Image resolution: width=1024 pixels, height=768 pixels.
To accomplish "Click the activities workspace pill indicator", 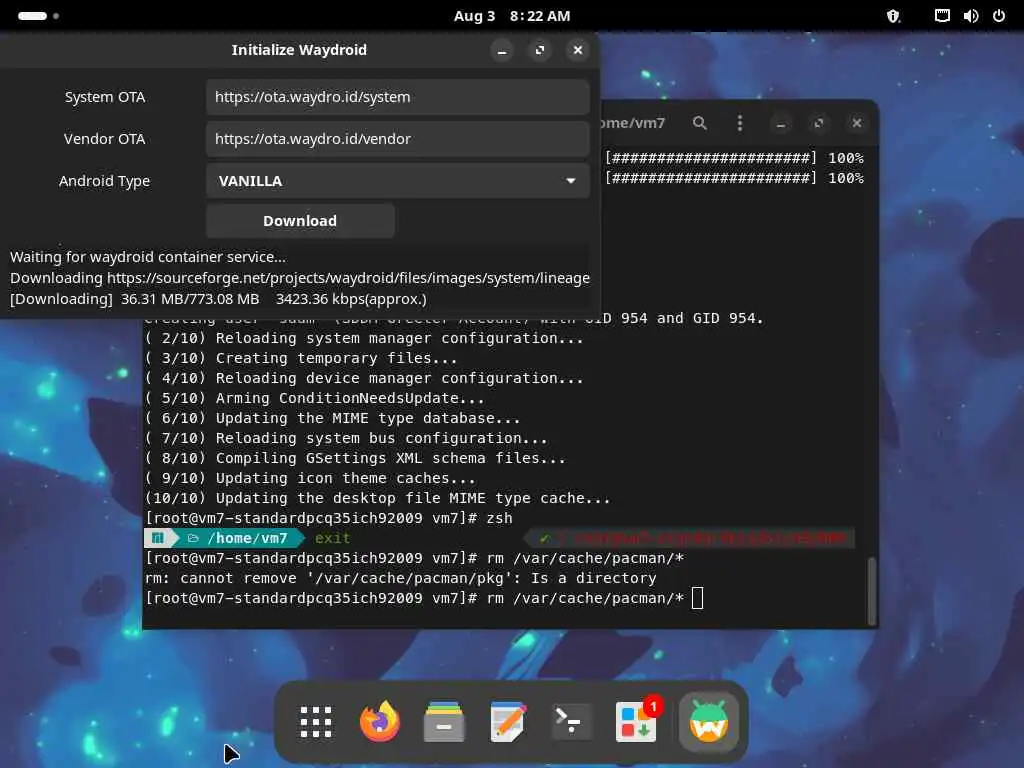I will click(x=33, y=16).
